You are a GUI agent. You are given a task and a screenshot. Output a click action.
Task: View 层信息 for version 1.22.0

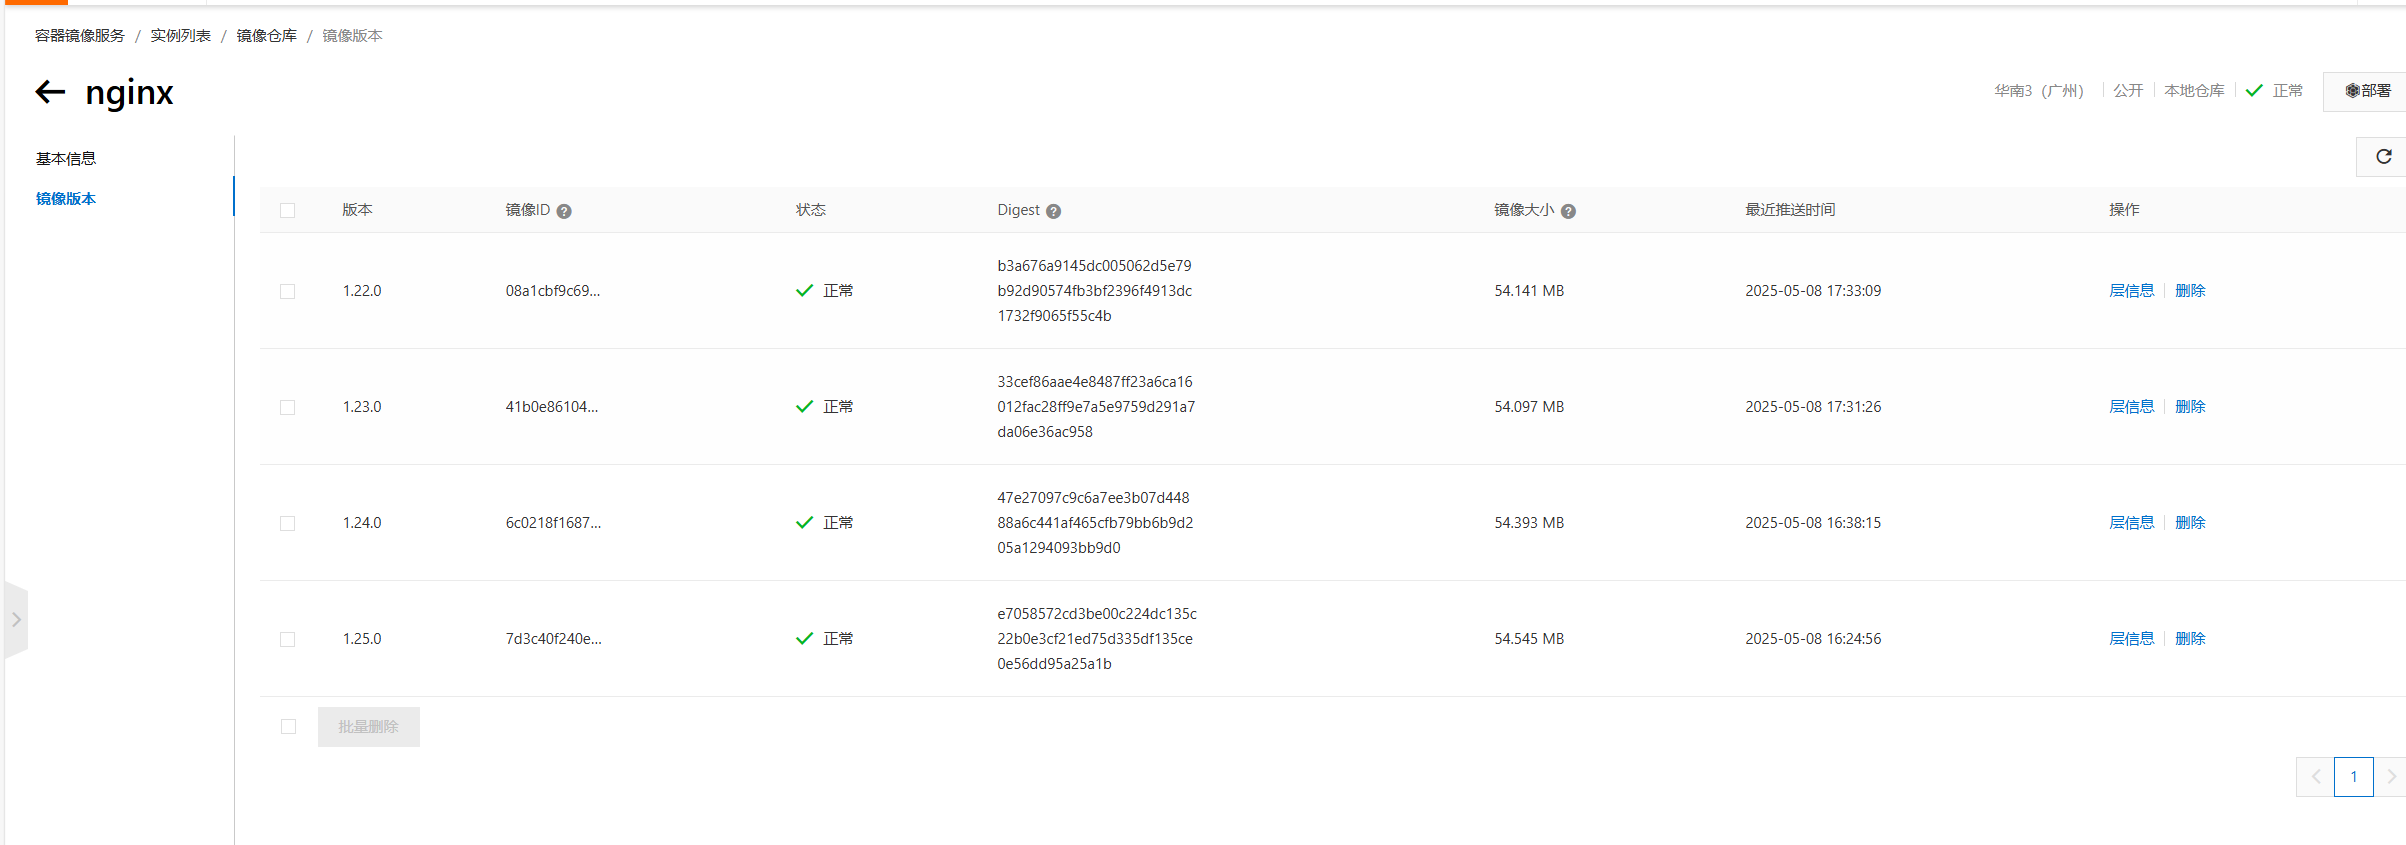(x=2131, y=290)
